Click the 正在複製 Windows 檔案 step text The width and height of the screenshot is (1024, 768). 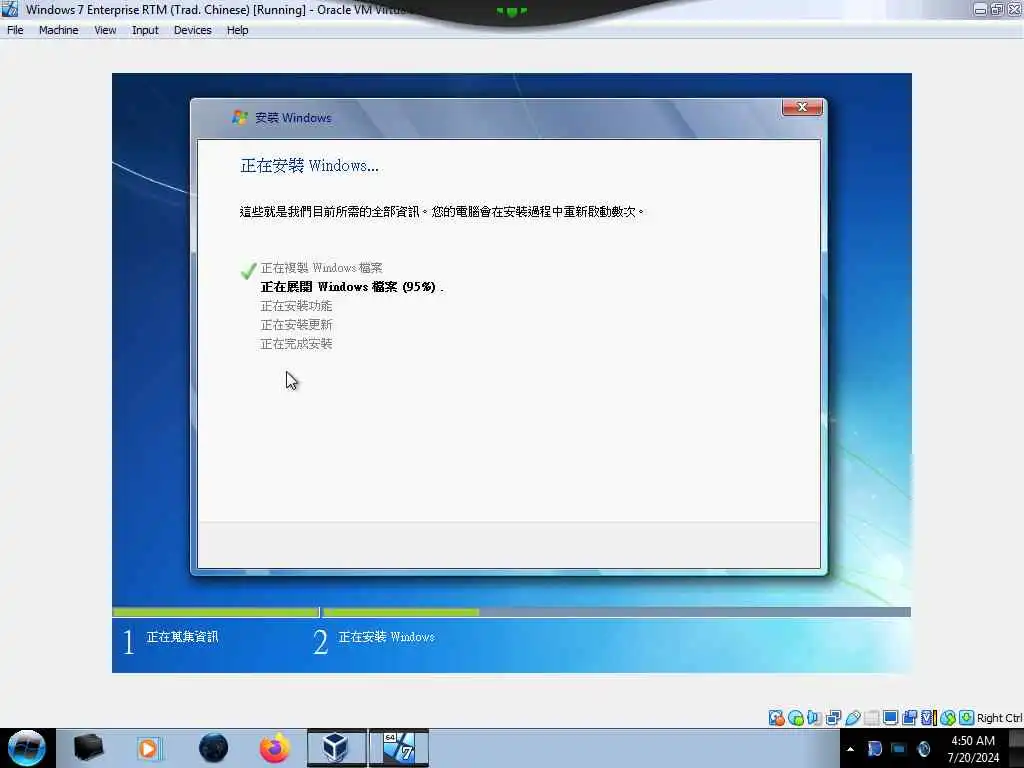point(321,268)
